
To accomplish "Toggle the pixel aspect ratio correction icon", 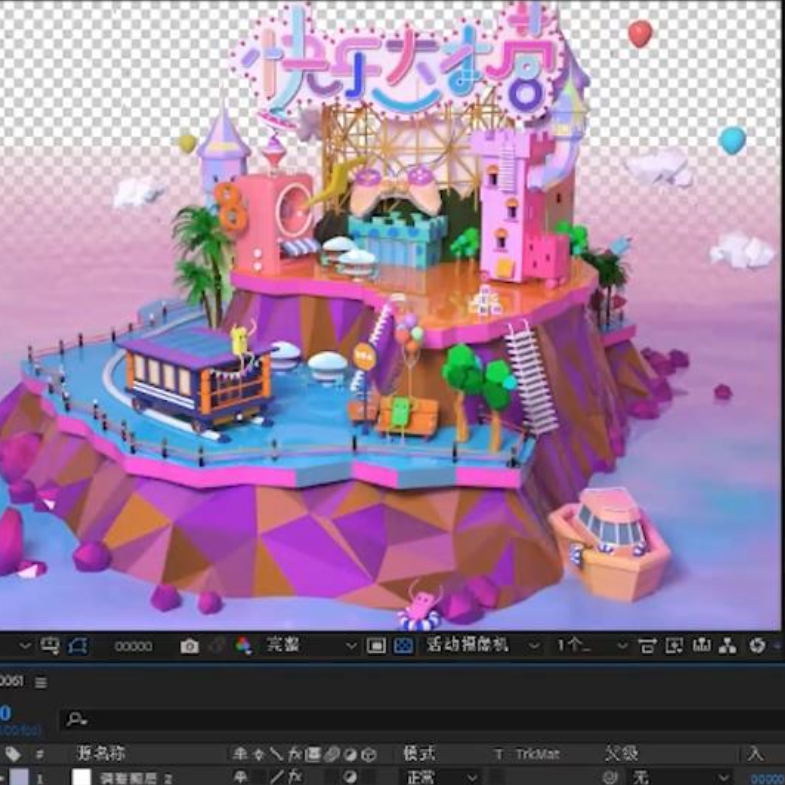I will point(647,646).
